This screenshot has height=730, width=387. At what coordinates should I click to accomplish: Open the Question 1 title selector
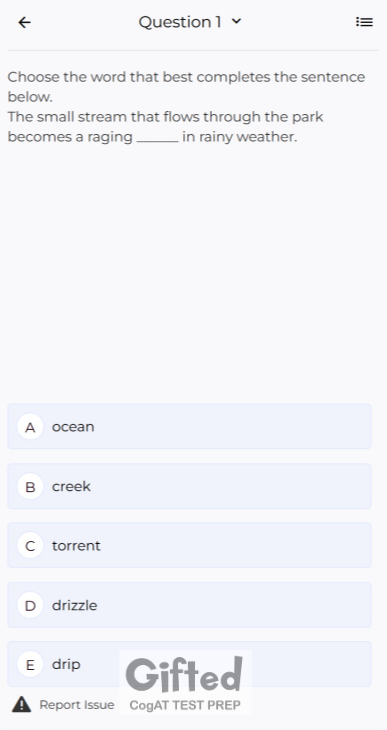point(190,22)
